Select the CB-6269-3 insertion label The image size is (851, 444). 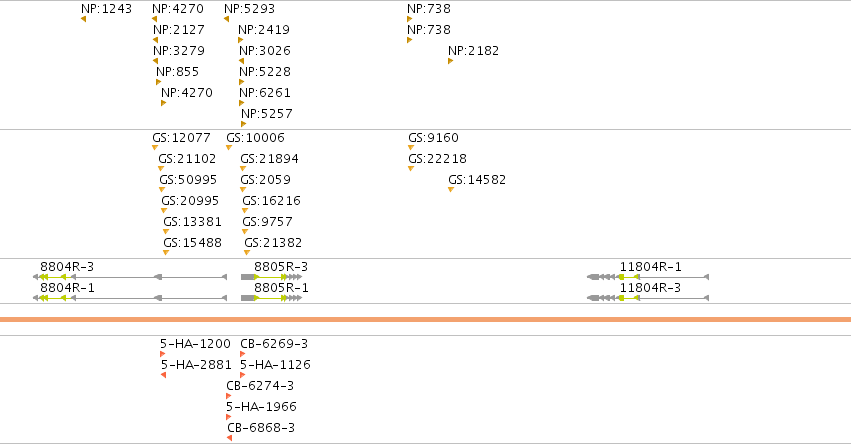coord(274,344)
